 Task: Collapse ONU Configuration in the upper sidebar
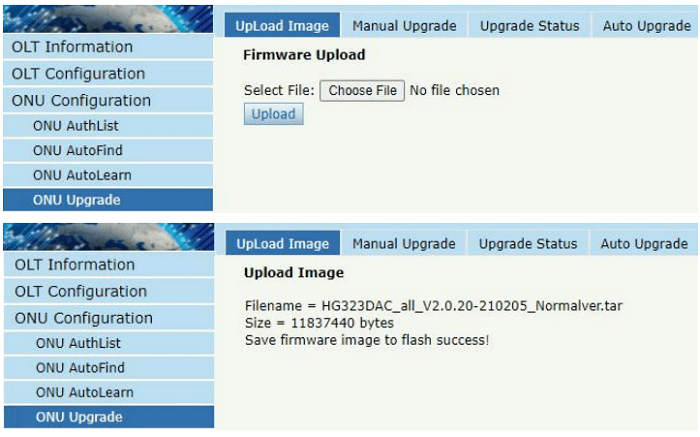click(x=81, y=101)
